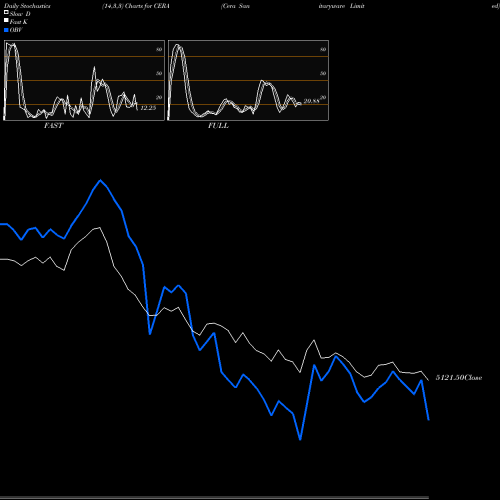
Task: Click the 80 axis label in FULL chart
Action: (x=323, y=49)
